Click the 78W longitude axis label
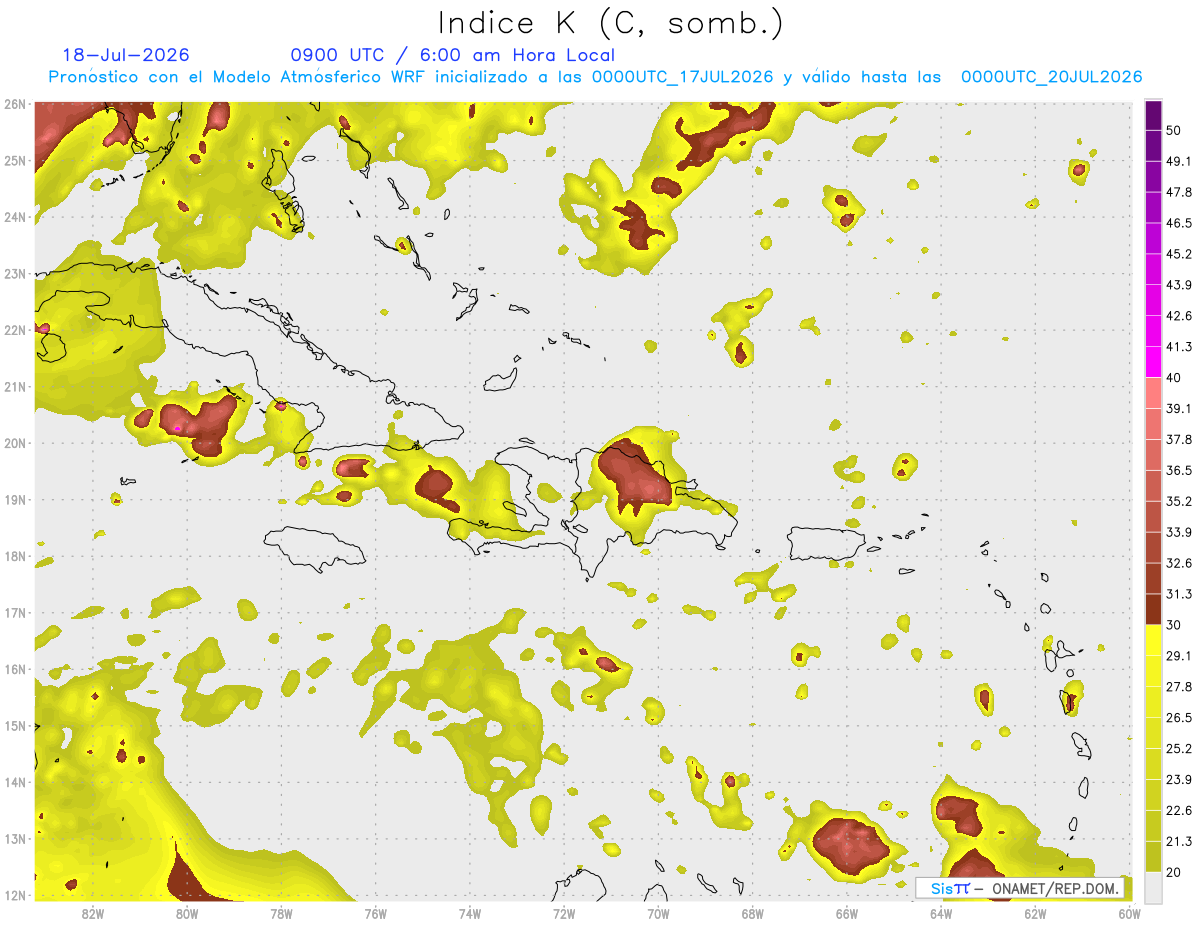1200x927 pixels. (281, 913)
